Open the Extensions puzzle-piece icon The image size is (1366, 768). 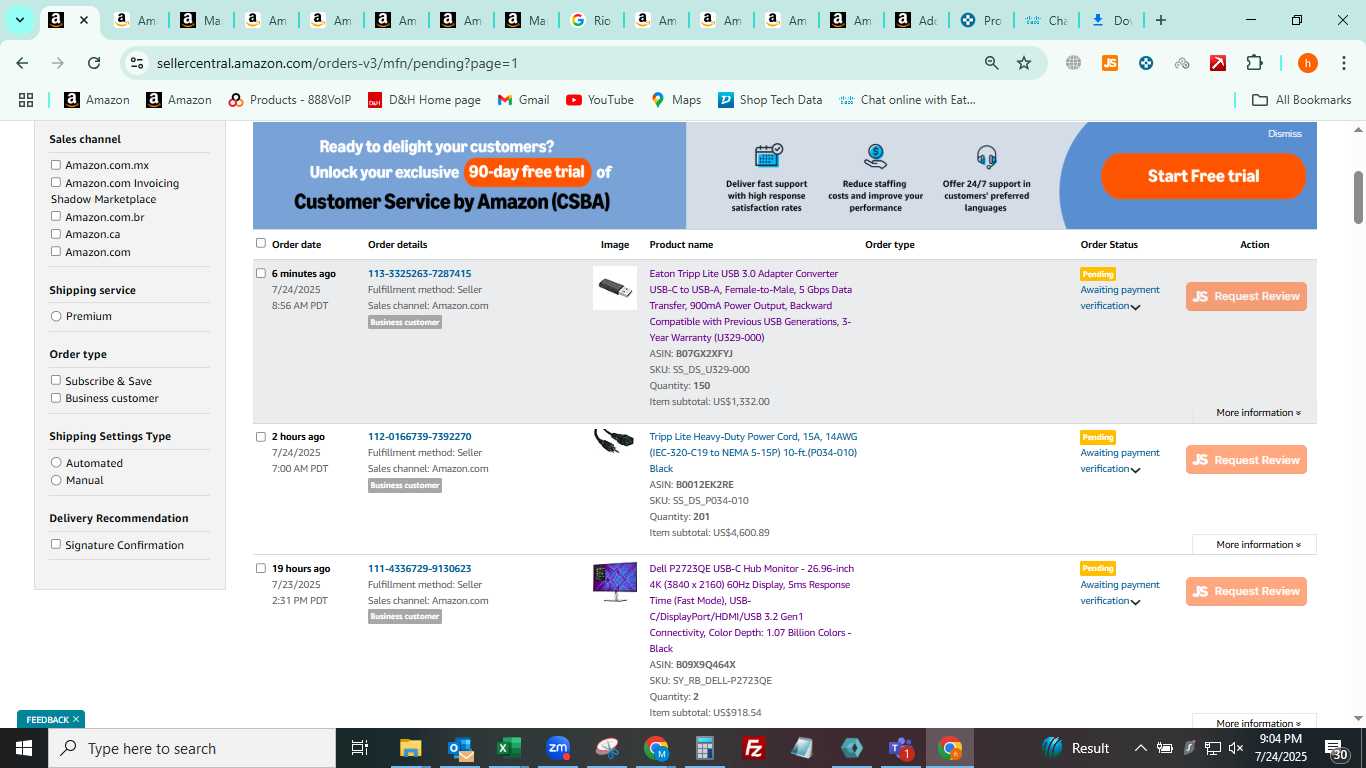coord(1254,63)
